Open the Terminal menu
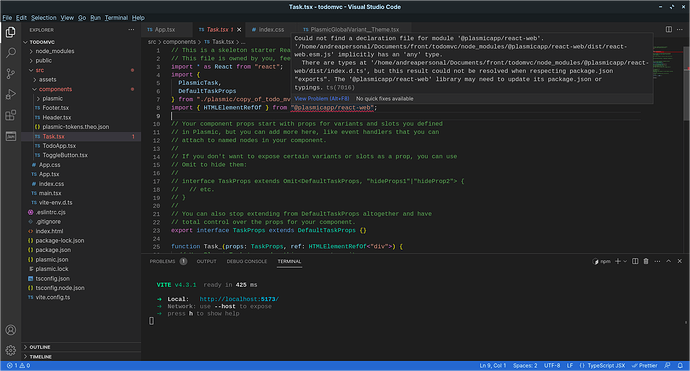Screen dimensions: 690x371 click(116, 18)
